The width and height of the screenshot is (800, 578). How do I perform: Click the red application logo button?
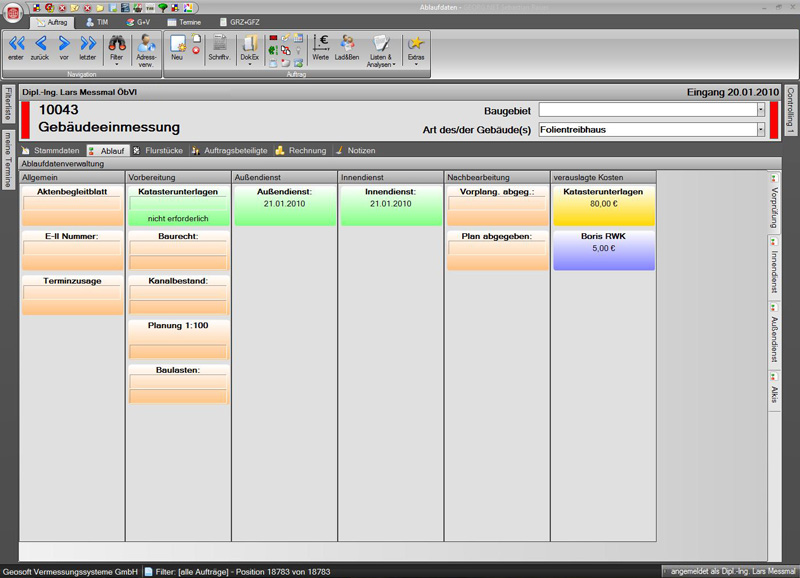[13, 13]
